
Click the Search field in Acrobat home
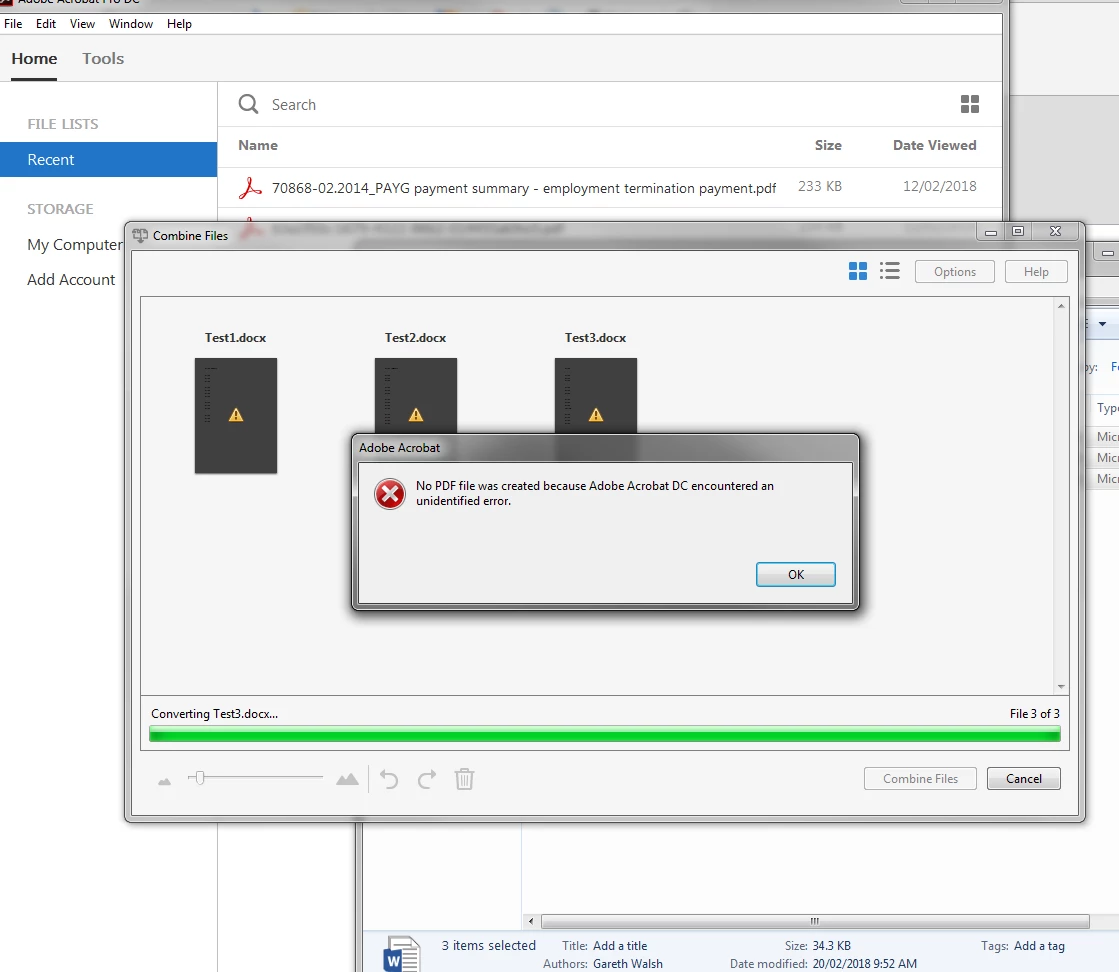(x=293, y=105)
